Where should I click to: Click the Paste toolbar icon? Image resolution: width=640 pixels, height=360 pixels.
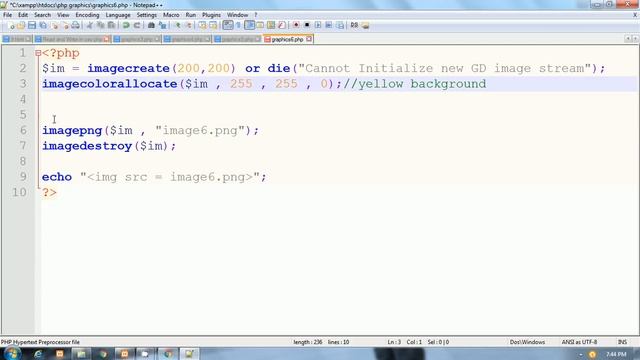(111, 25)
